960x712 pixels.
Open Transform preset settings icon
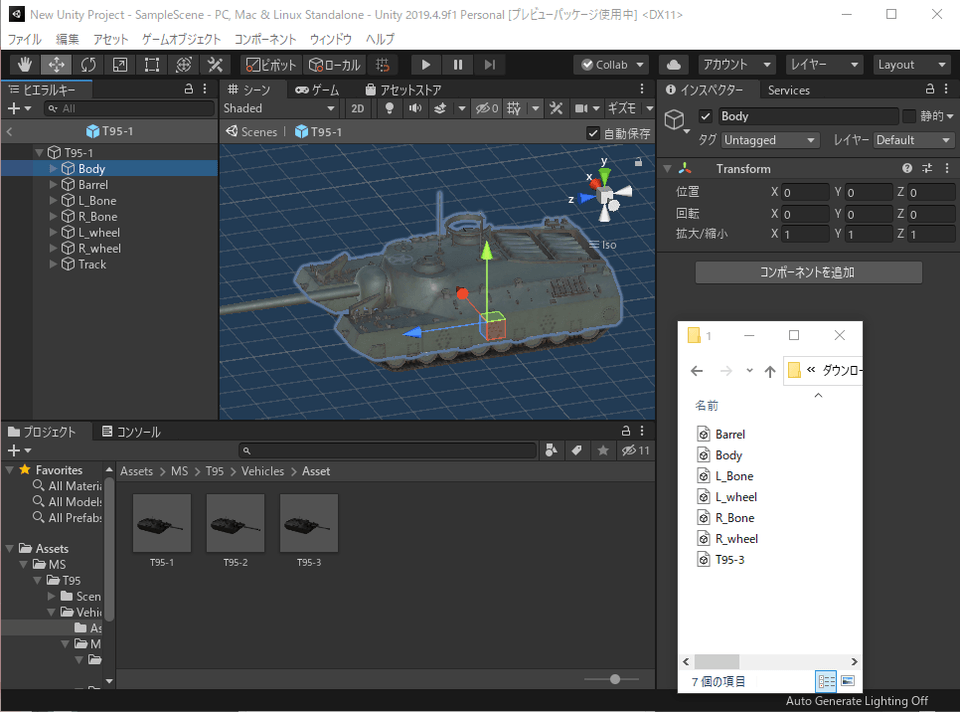927,168
